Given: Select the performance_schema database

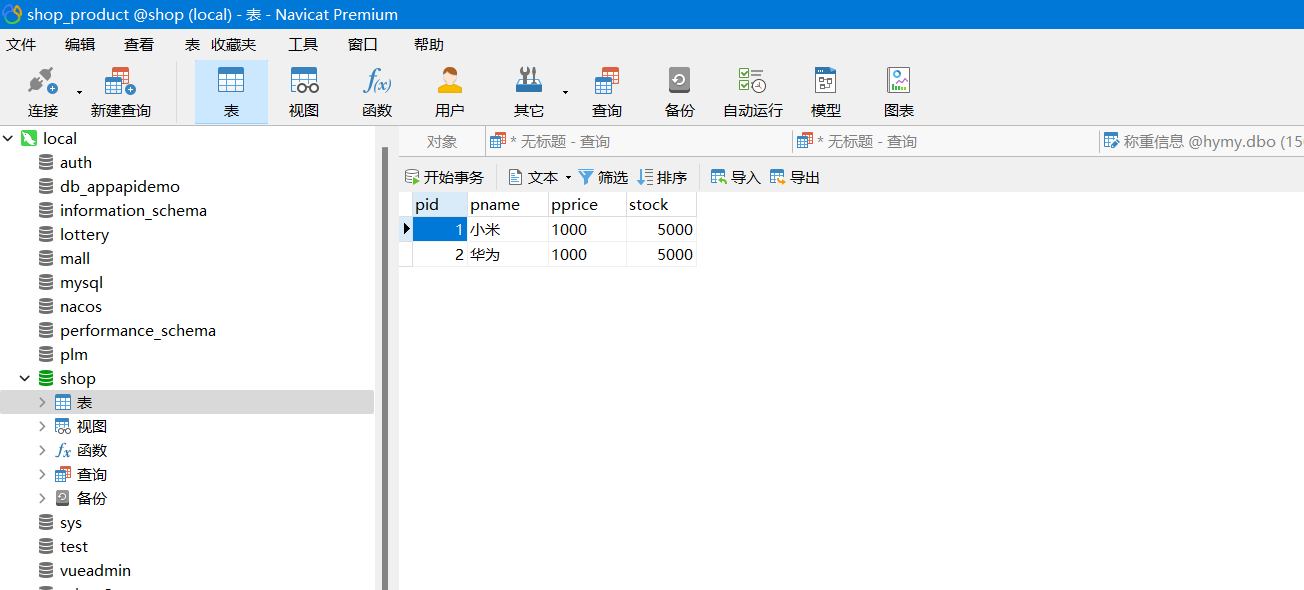Looking at the screenshot, I should tap(138, 331).
